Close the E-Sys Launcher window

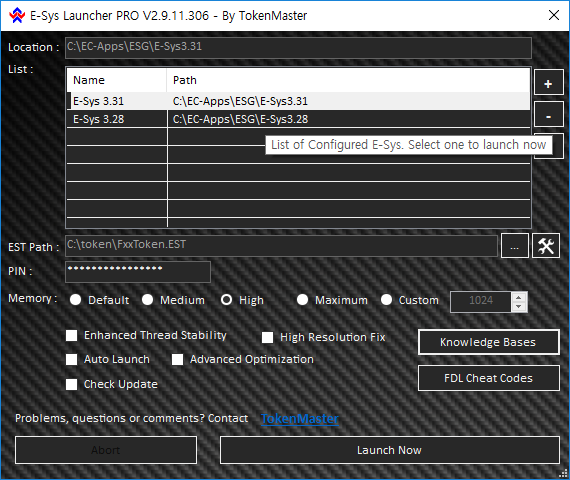coord(554,15)
